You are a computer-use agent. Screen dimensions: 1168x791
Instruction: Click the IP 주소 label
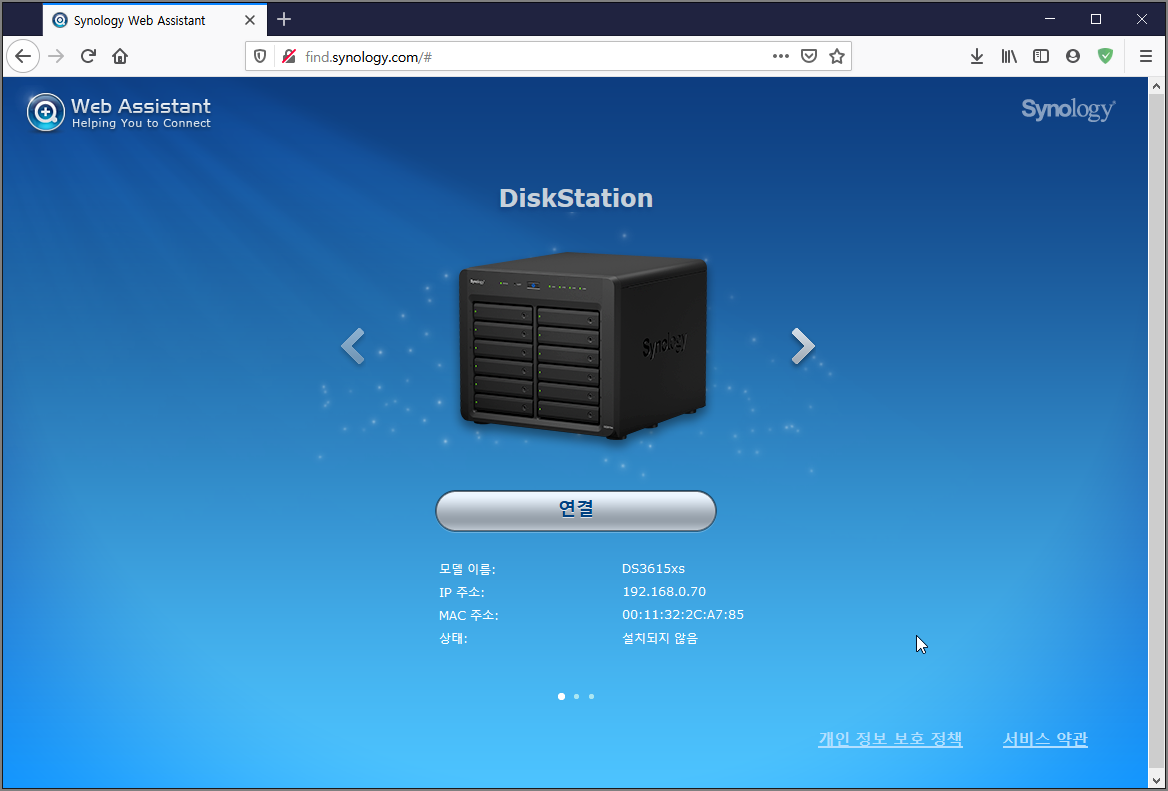(462, 592)
